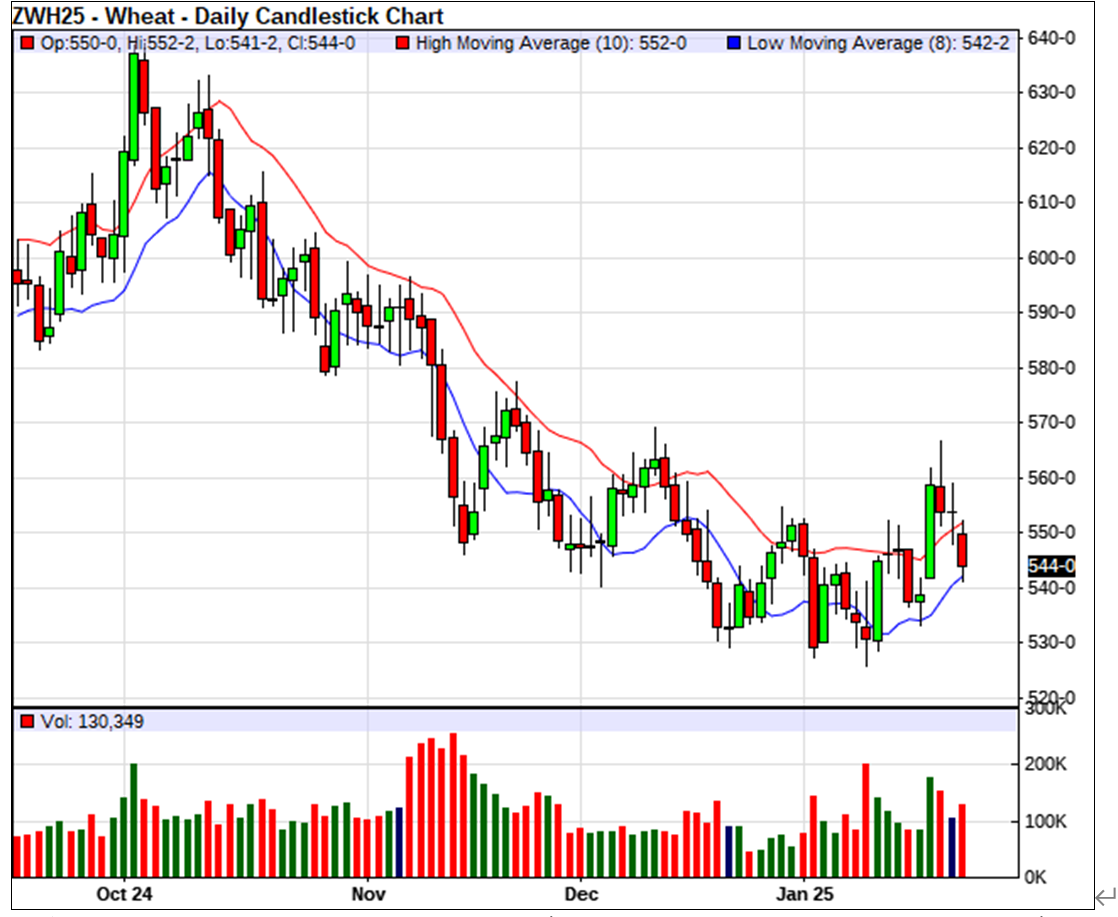This screenshot has height=917, width=1118.
Task: Click the red swatch beside Vol: 130,349
Action: coord(26,721)
